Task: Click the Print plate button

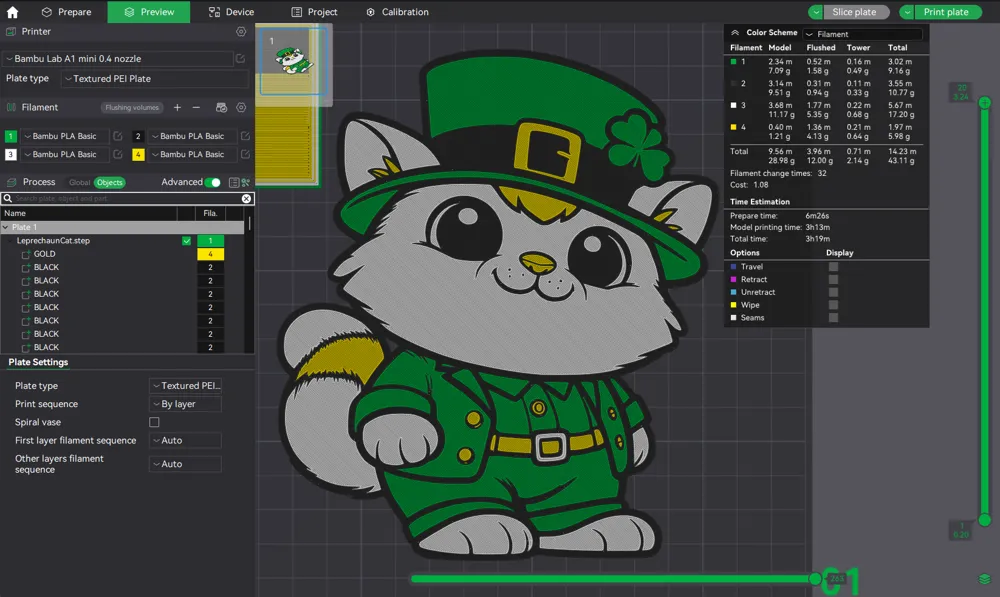Action: (947, 12)
